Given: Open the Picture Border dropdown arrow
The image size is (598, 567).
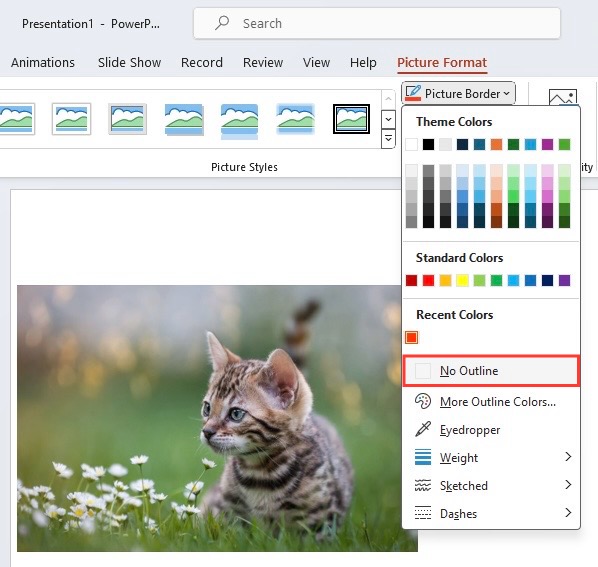Looking at the screenshot, I should pyautogui.click(x=506, y=93).
